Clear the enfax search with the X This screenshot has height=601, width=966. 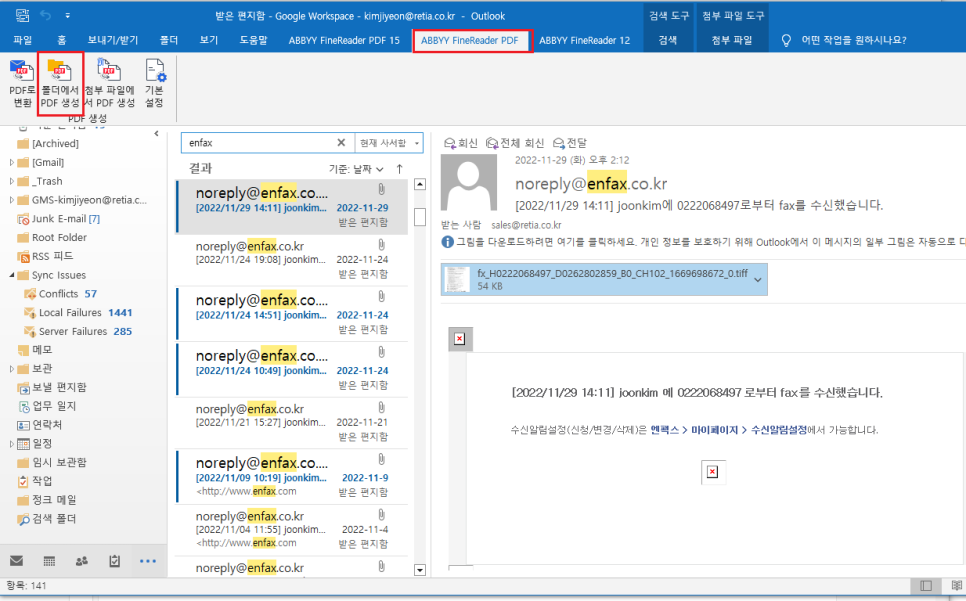341,143
